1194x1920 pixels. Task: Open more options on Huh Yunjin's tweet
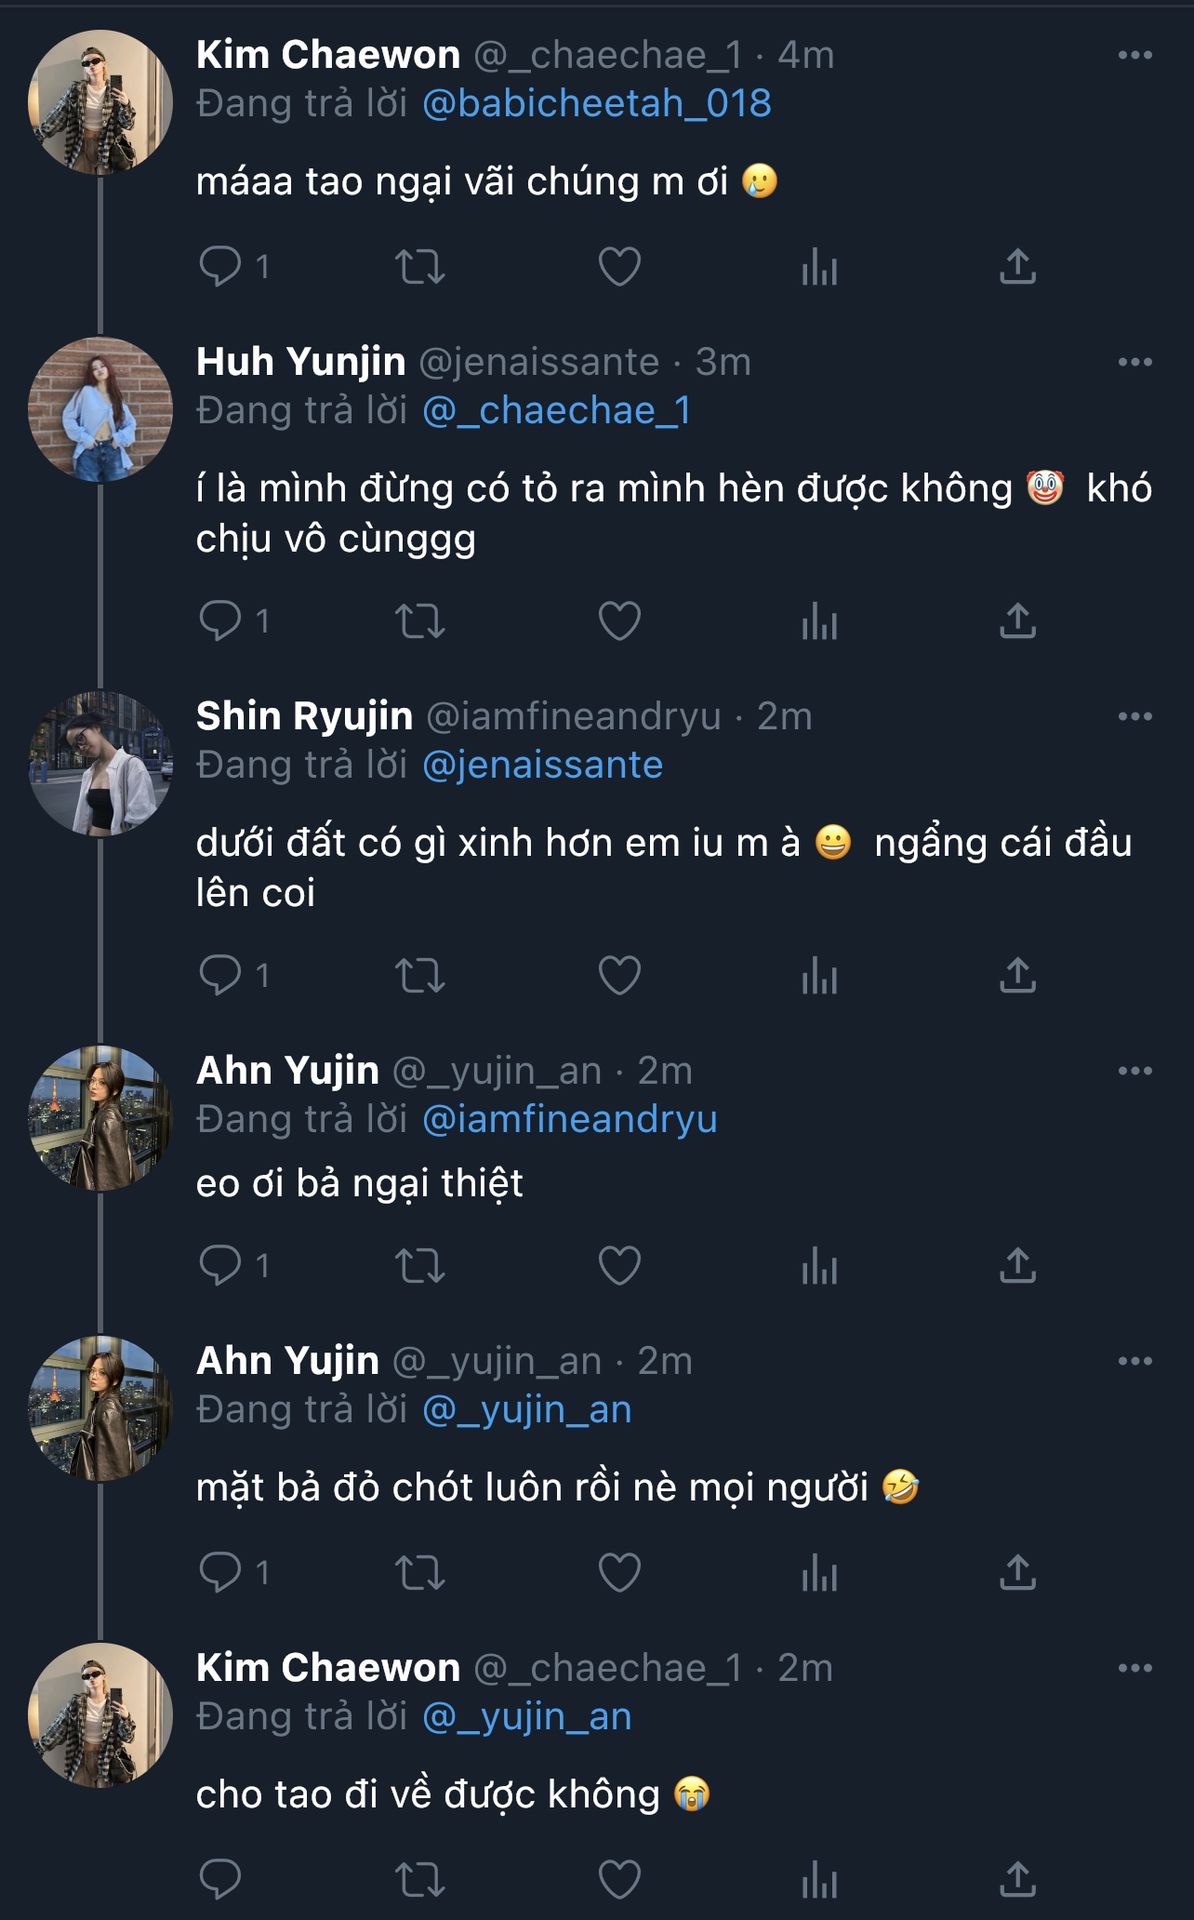(x=1135, y=362)
